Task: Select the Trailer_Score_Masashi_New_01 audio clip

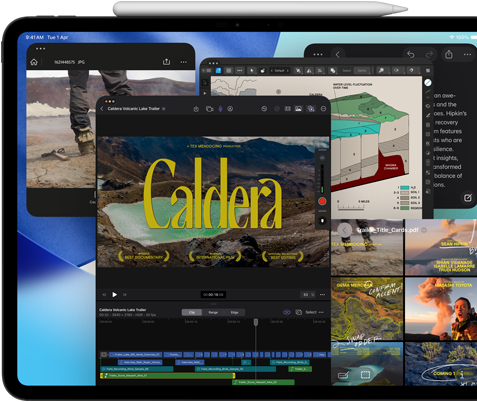Action: click(x=168, y=376)
